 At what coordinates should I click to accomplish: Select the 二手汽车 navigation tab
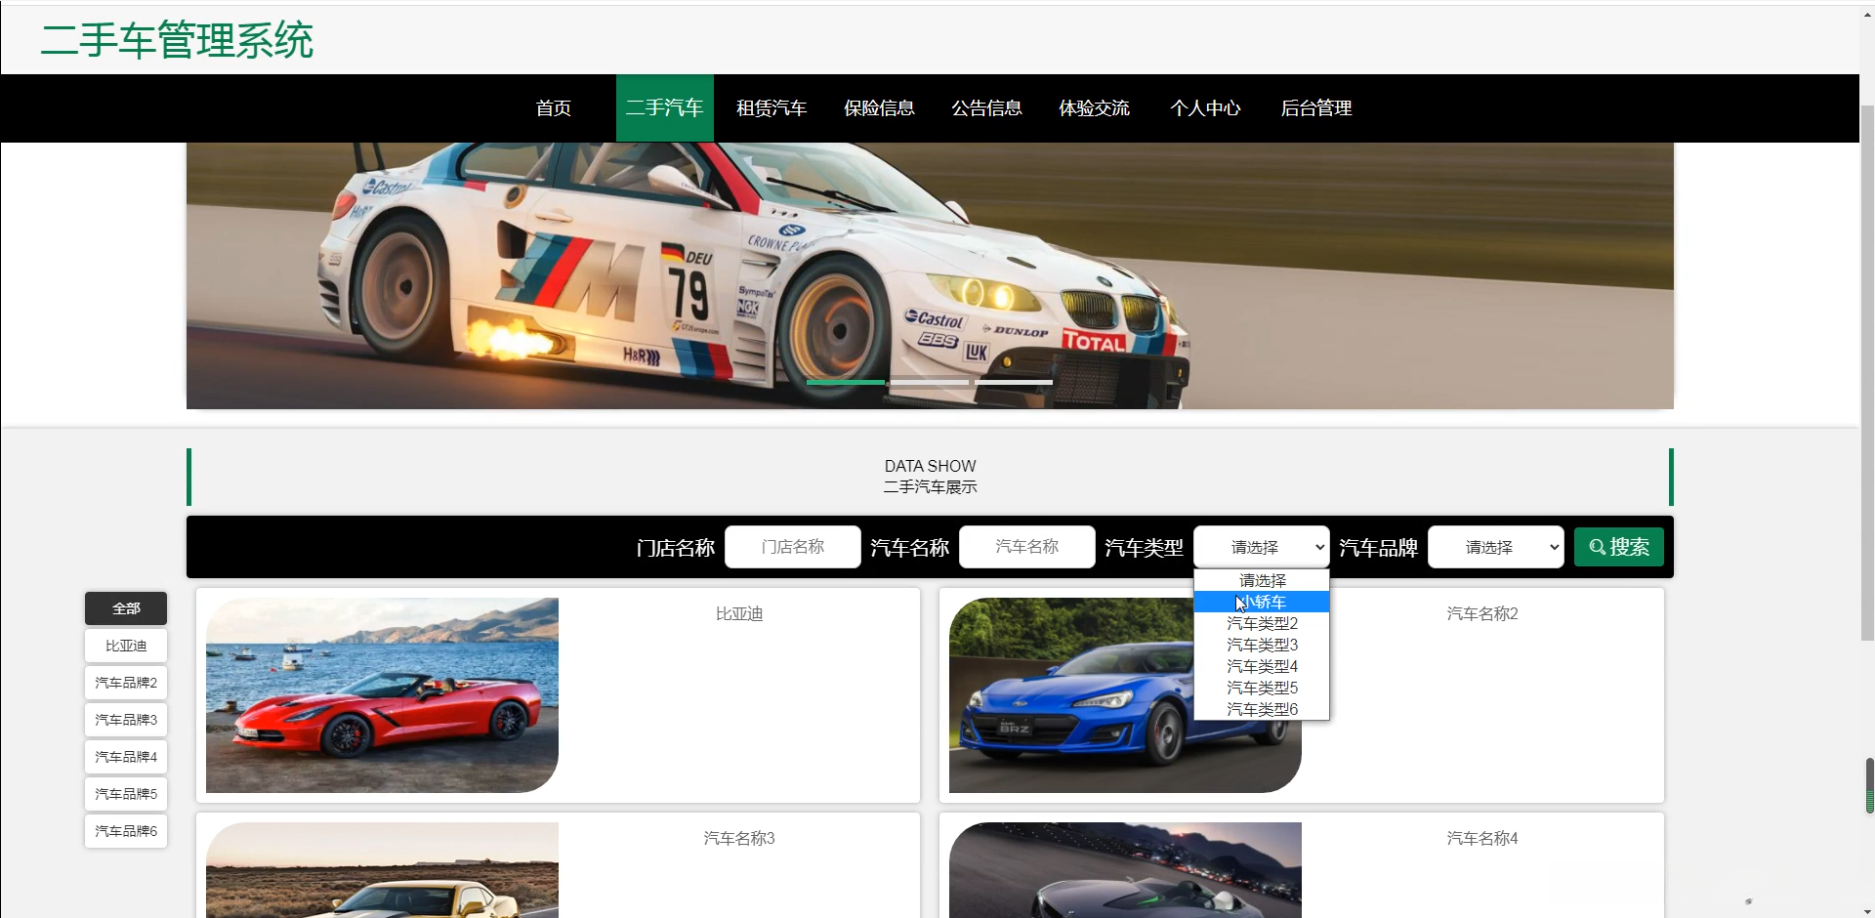pyautogui.click(x=664, y=108)
